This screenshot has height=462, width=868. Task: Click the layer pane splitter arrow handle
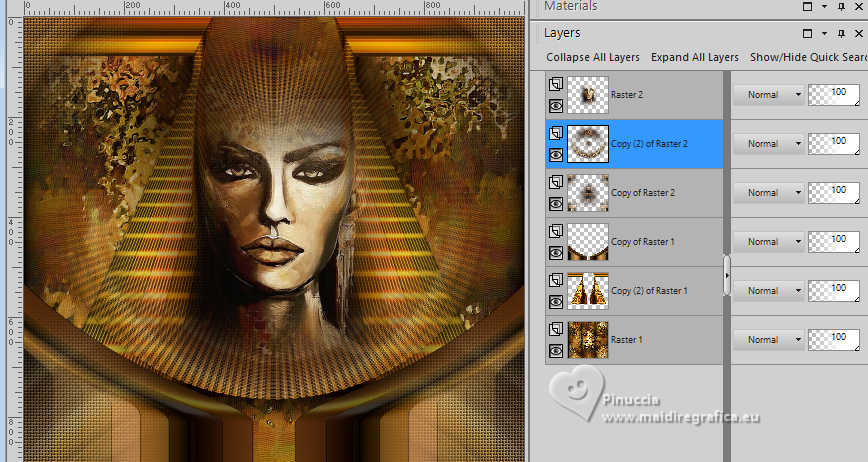click(x=727, y=275)
